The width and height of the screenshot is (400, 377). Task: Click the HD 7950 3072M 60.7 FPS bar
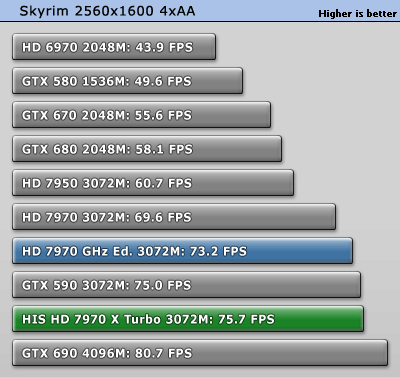pos(153,183)
